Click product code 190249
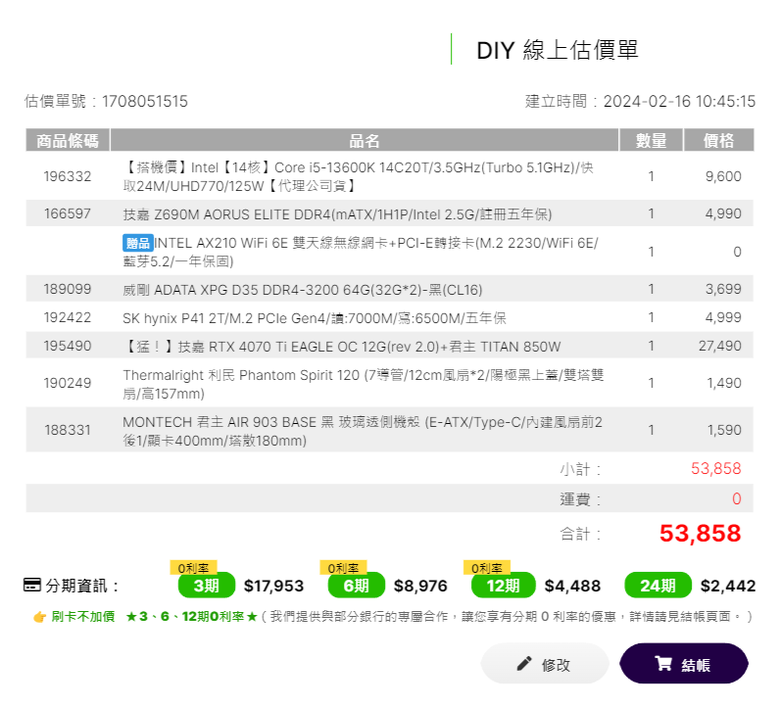 coord(67,383)
